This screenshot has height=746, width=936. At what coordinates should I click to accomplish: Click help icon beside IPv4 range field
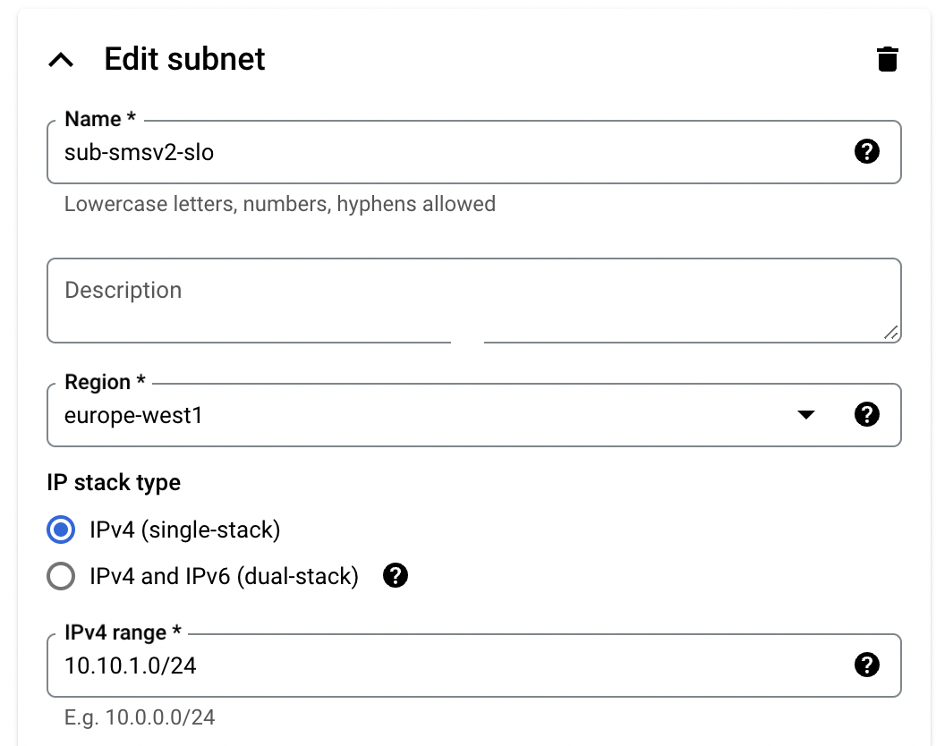click(867, 665)
